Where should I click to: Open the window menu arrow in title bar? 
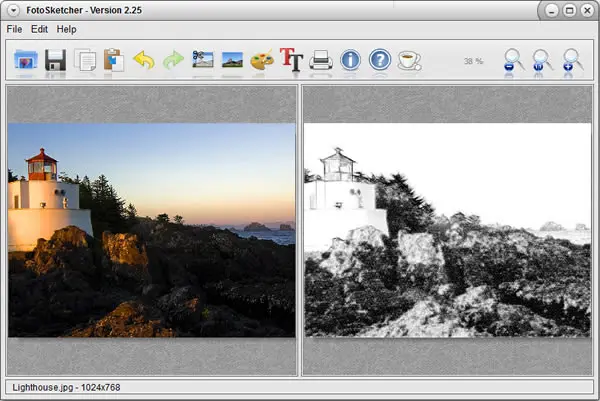pyautogui.click(x=13, y=10)
